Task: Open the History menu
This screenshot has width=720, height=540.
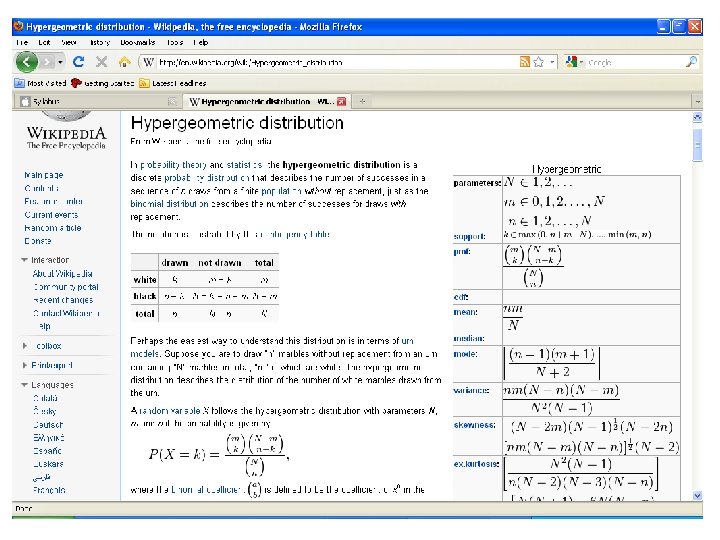Action: tap(100, 42)
